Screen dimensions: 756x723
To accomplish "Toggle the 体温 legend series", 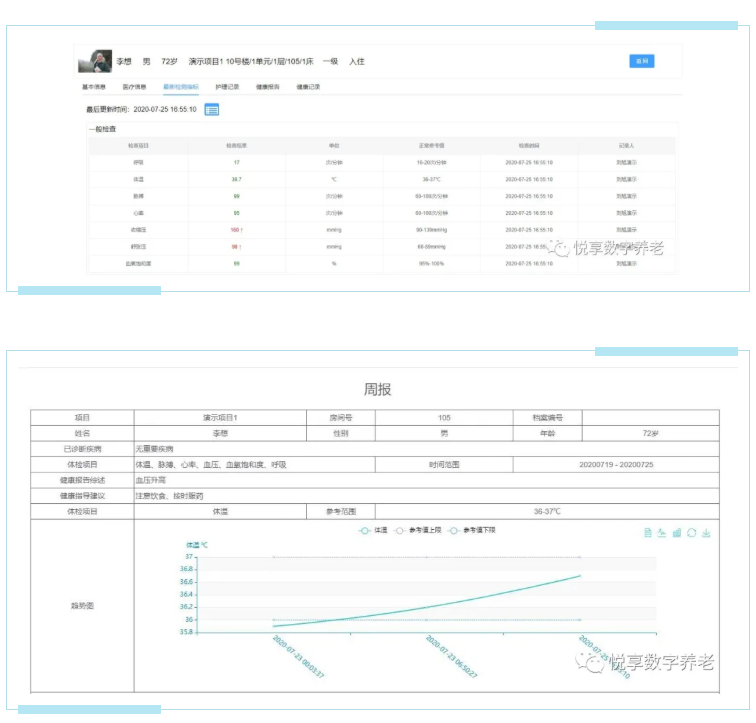I will pos(373,530).
